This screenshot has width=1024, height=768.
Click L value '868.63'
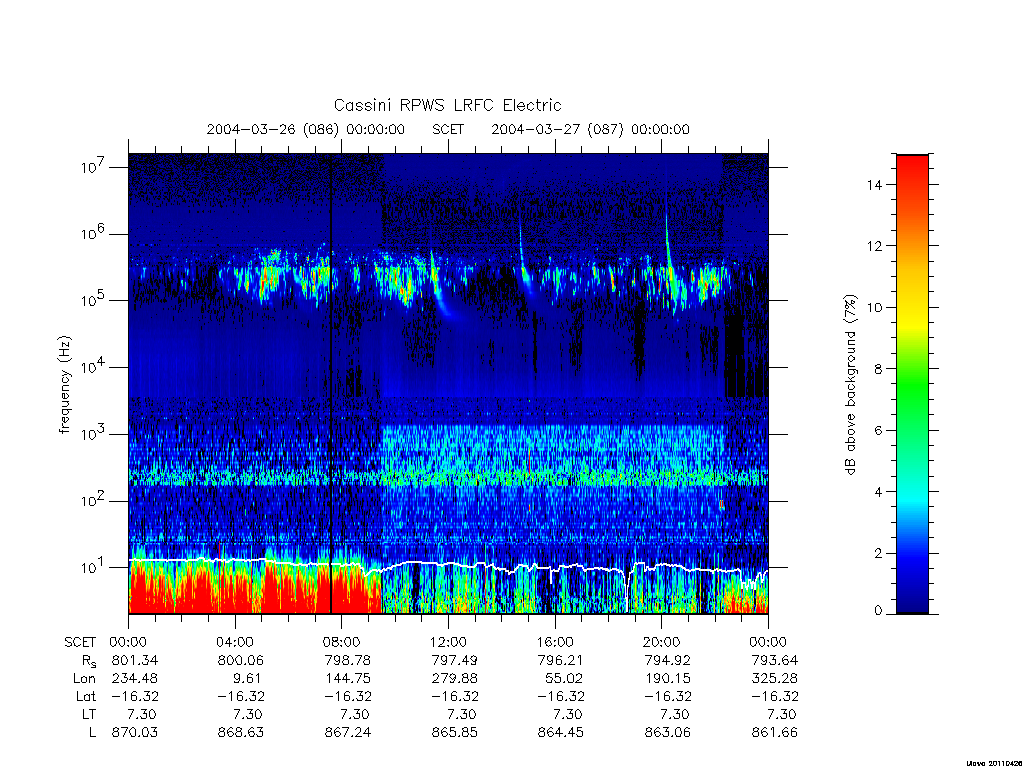point(241,733)
